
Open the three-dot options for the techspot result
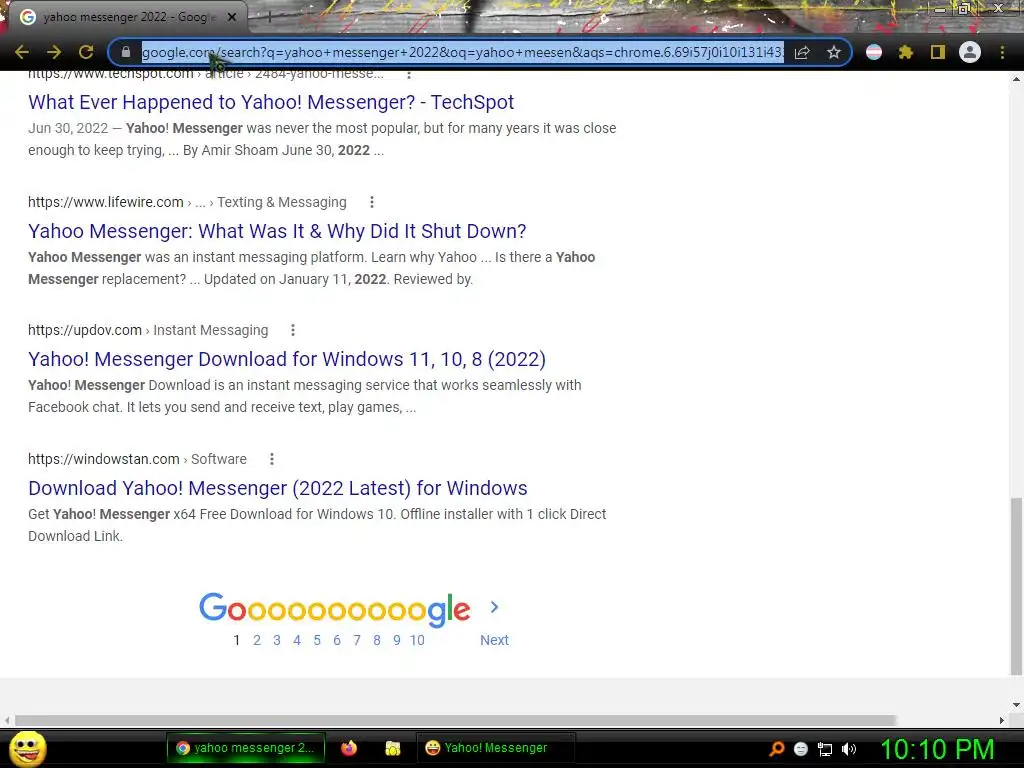pyautogui.click(x=409, y=74)
